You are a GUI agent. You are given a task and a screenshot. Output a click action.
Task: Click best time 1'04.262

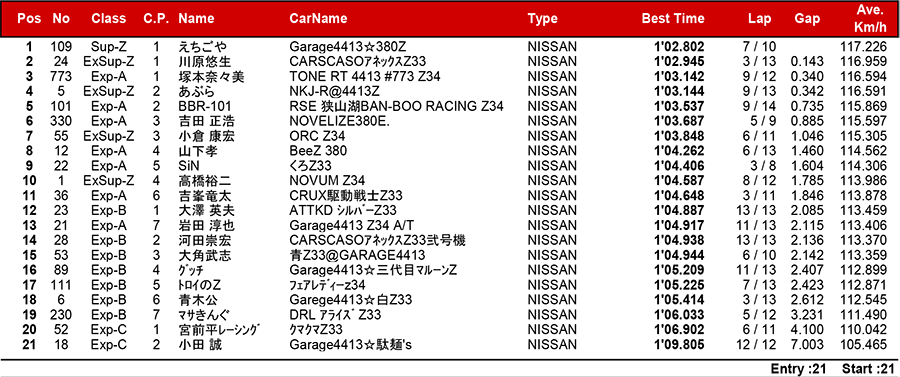point(679,151)
